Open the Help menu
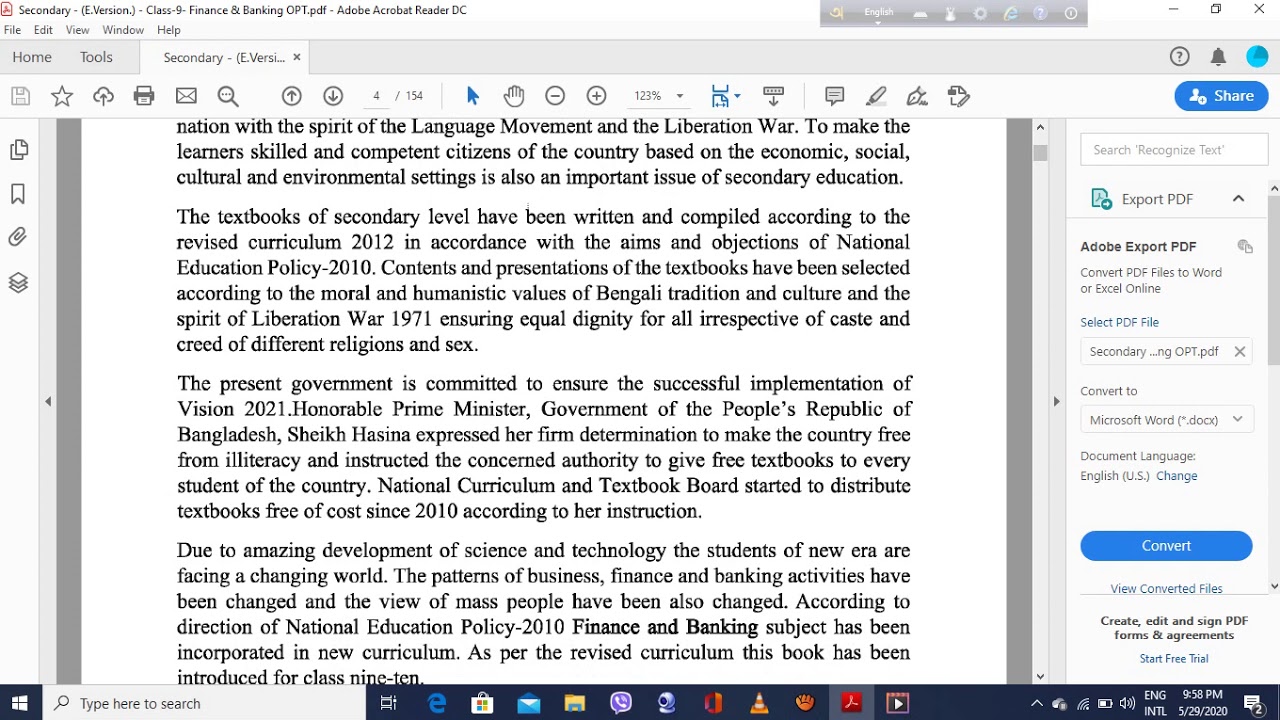 coord(168,30)
